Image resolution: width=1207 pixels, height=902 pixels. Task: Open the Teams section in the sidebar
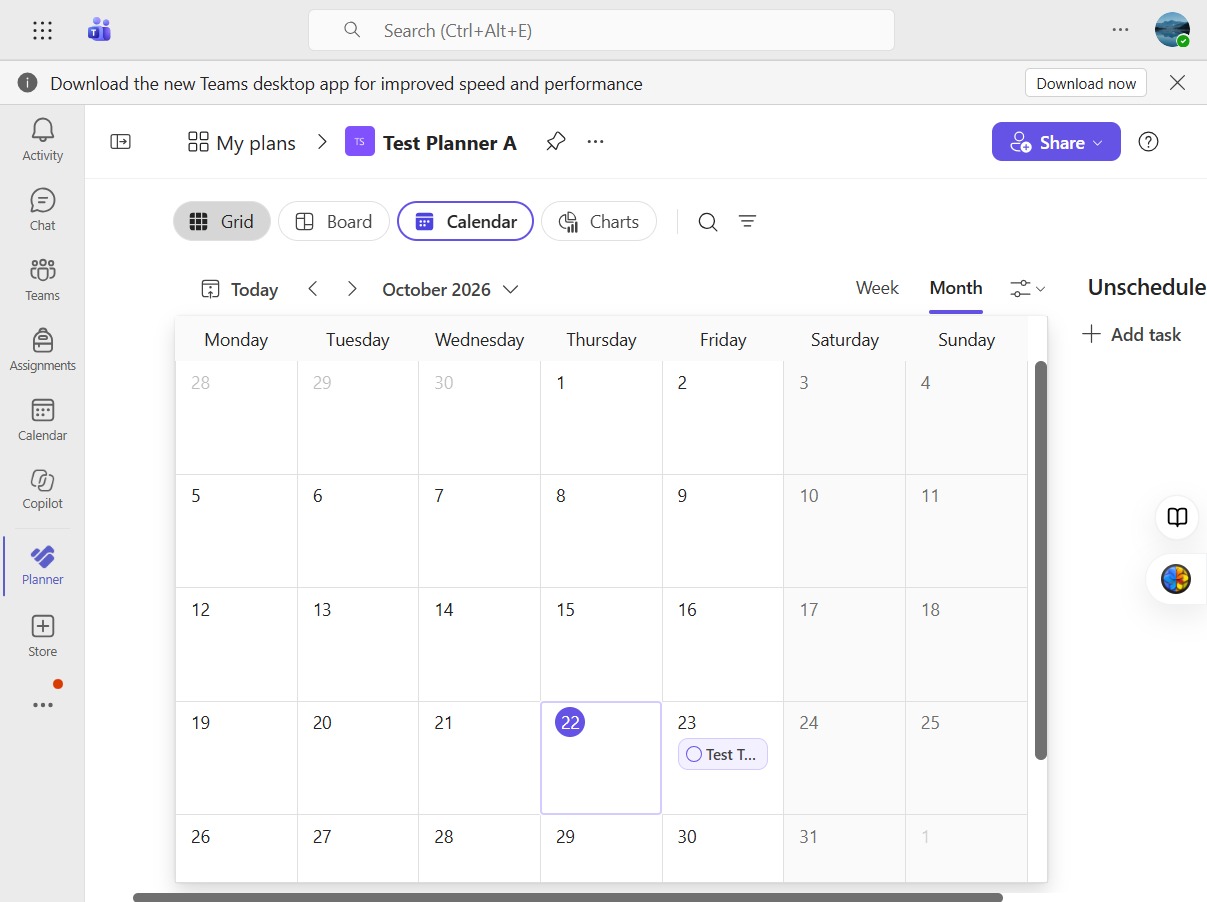pos(42,279)
